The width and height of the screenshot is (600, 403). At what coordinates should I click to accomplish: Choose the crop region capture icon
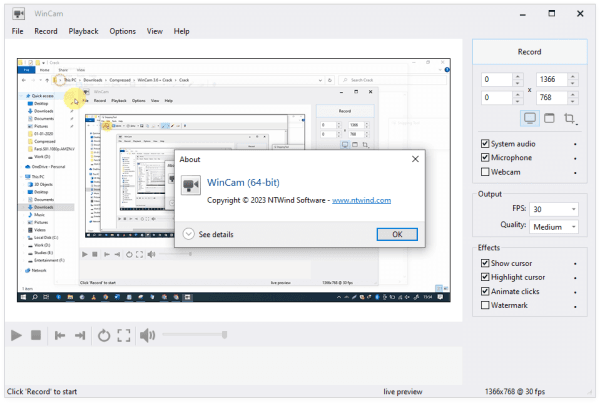point(570,118)
